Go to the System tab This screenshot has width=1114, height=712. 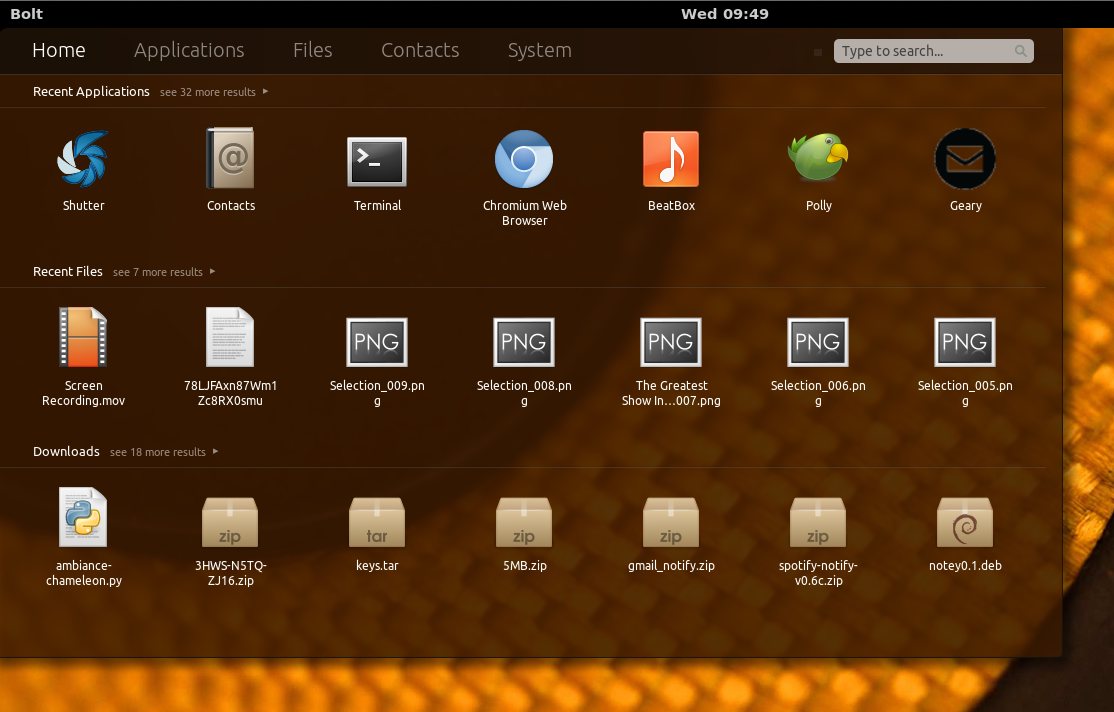click(539, 50)
